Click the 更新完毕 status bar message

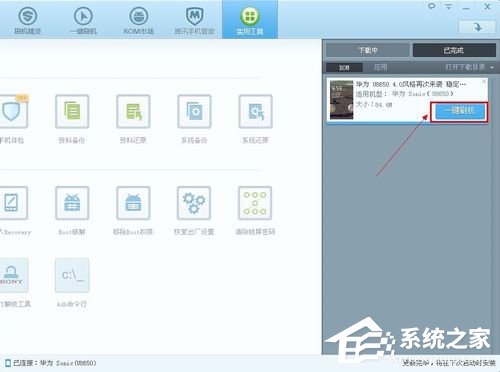coord(449,363)
